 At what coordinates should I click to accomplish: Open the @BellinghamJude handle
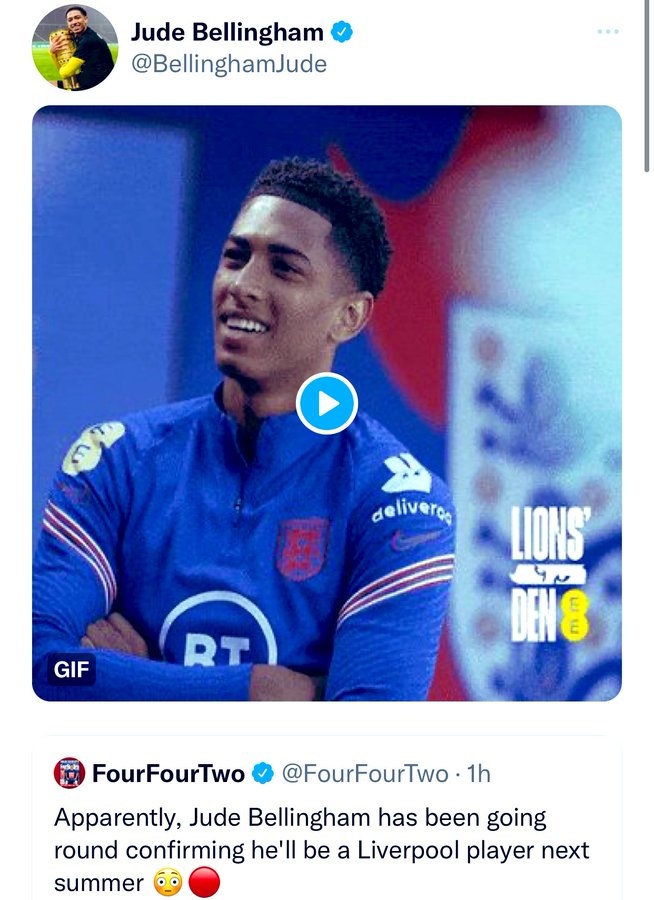tap(228, 64)
